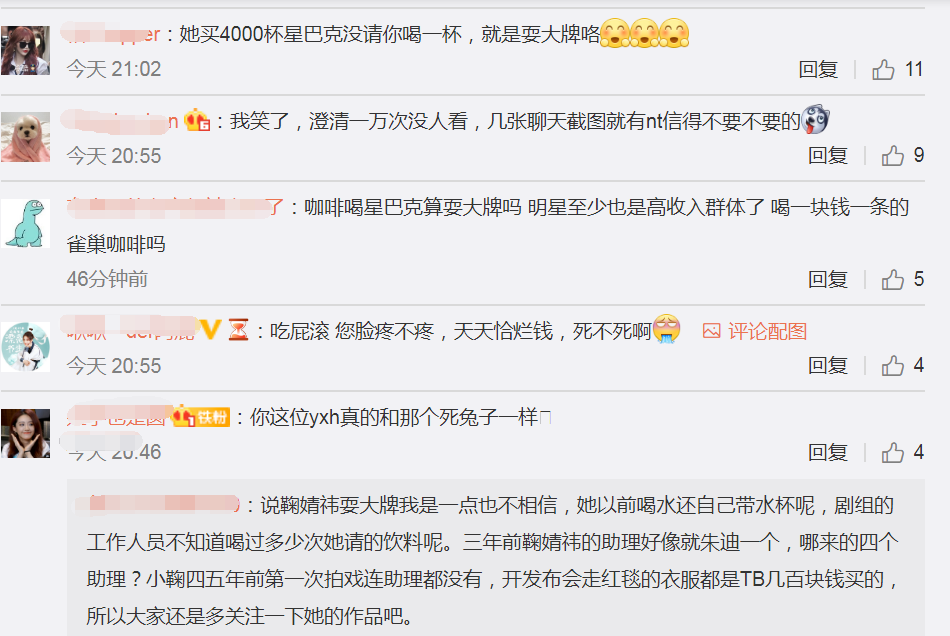This screenshot has height=636, width=950.
Task: Click the hourglass icon beside the V badge
Action: 238,331
